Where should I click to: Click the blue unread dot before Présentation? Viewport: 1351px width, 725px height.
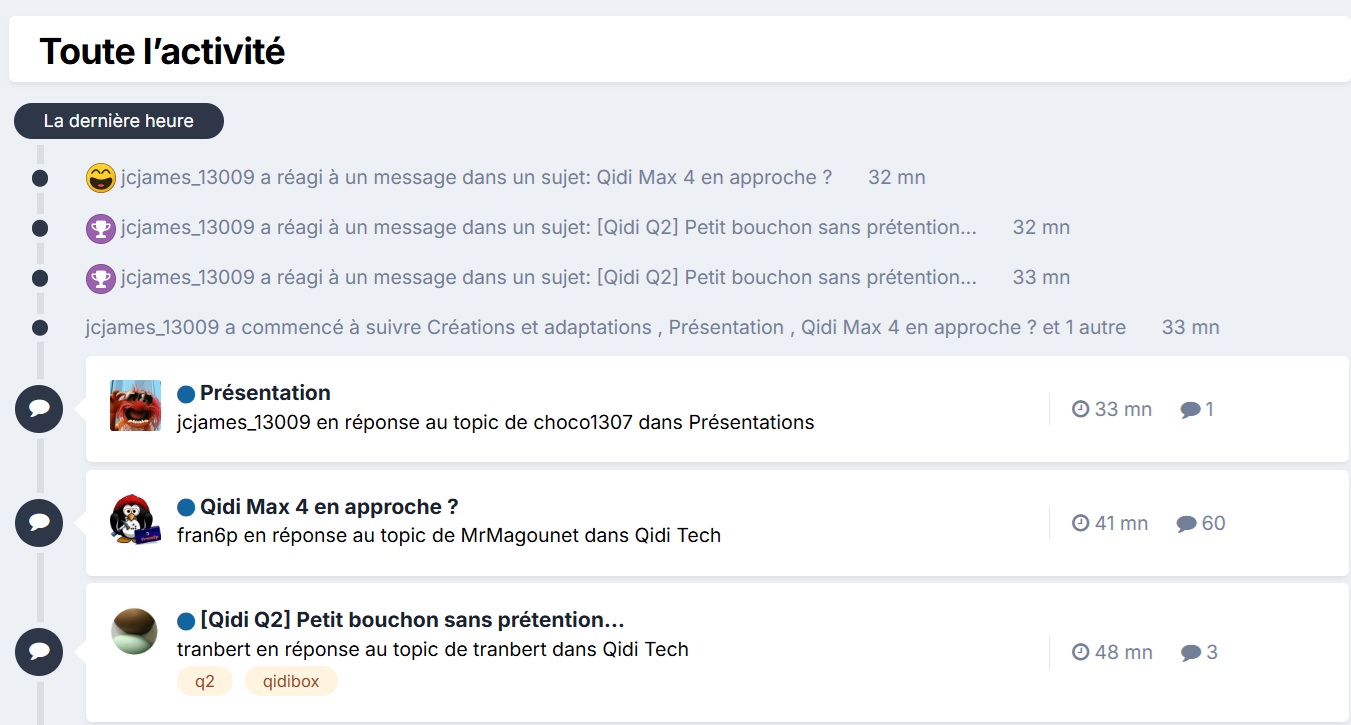[x=186, y=394]
